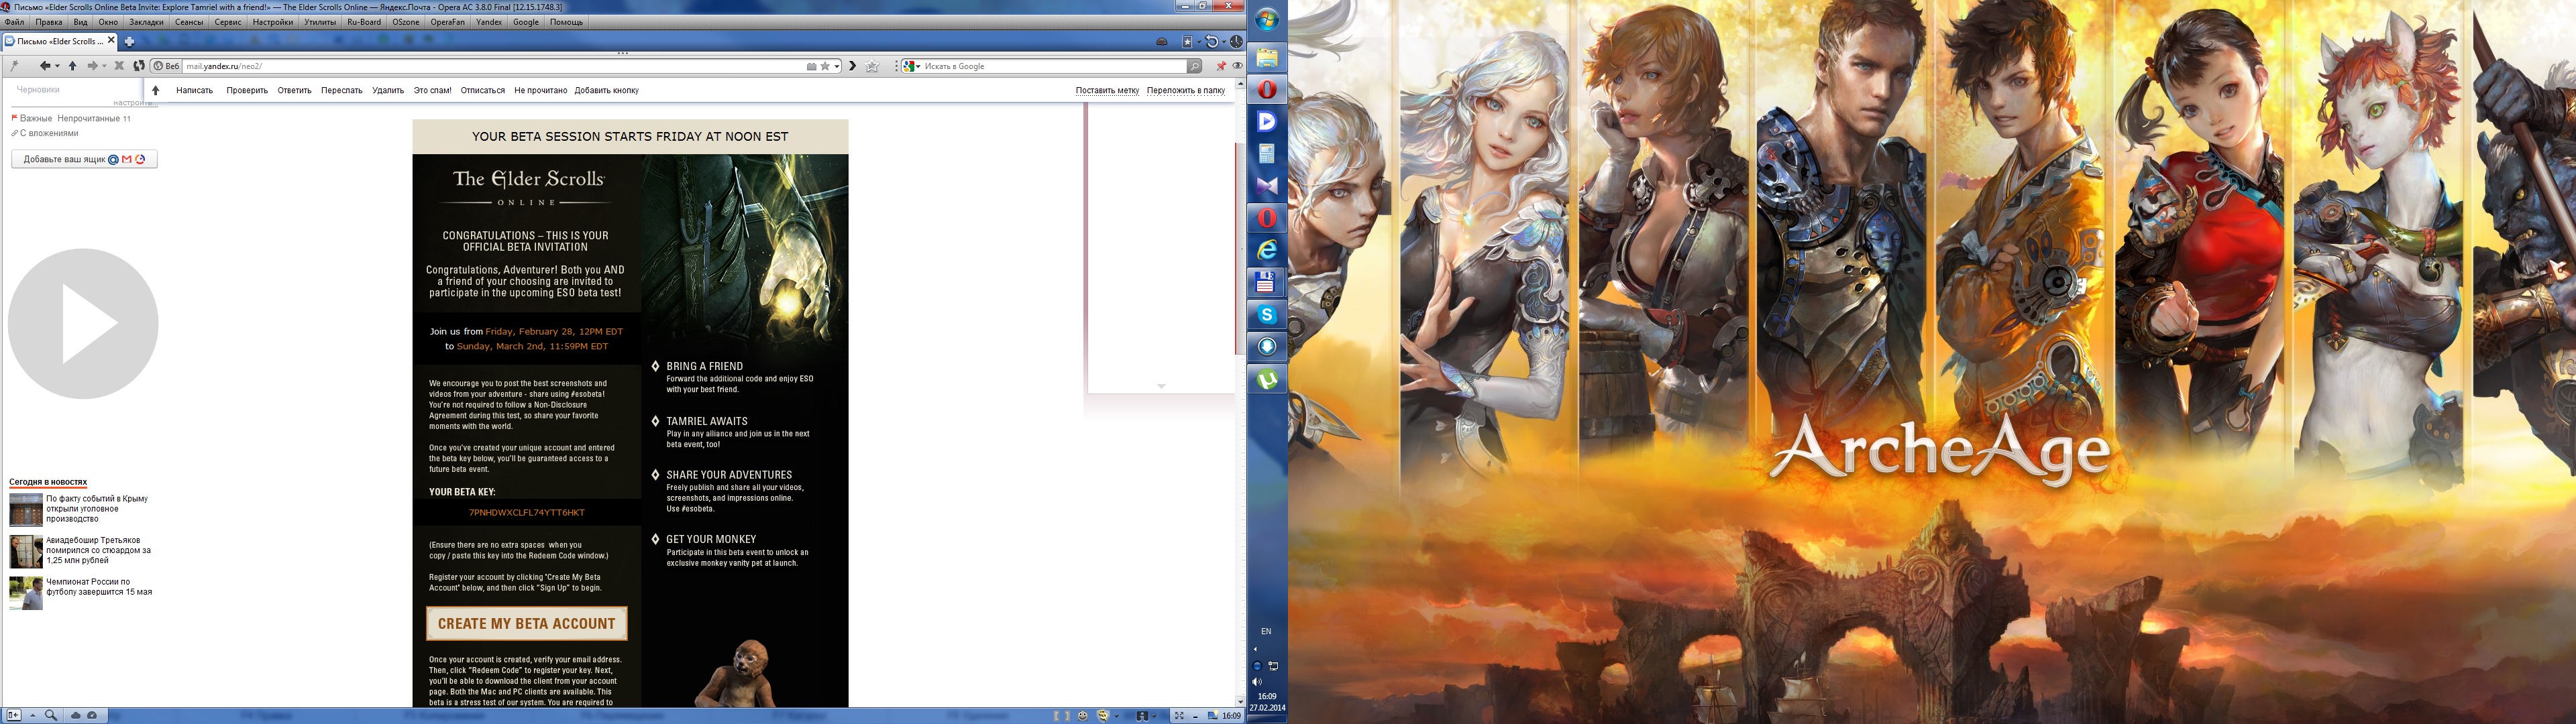Open the Закладки menu
Screen dimensions: 2576x724
tap(146, 22)
